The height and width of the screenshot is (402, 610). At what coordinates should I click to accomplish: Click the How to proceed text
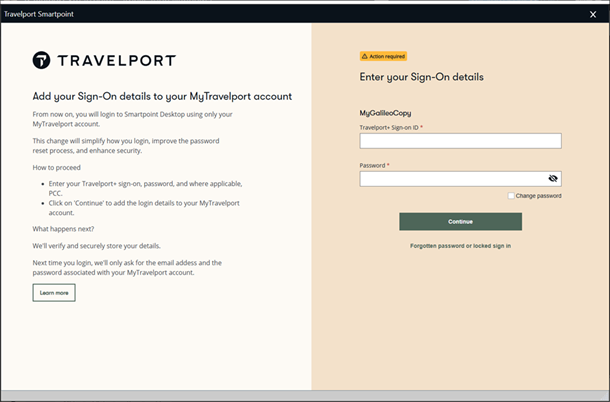(x=56, y=169)
